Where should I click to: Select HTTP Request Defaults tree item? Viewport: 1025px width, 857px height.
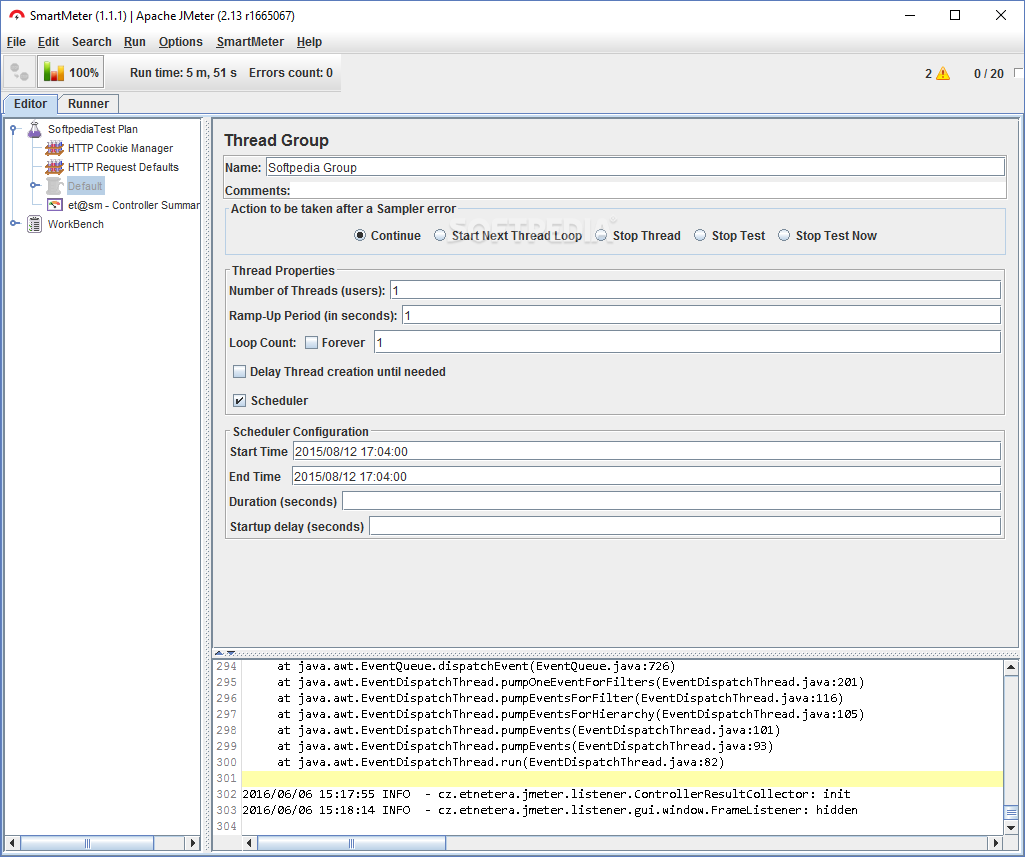pyautogui.click(x=123, y=167)
